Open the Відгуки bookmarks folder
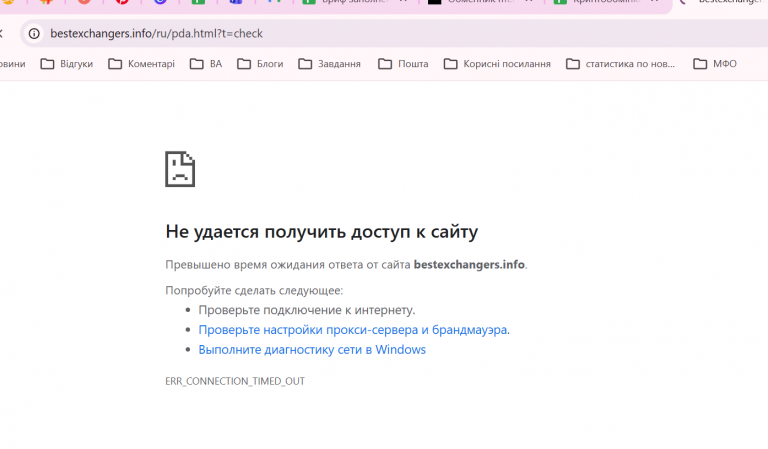768x449 pixels. (x=67, y=64)
